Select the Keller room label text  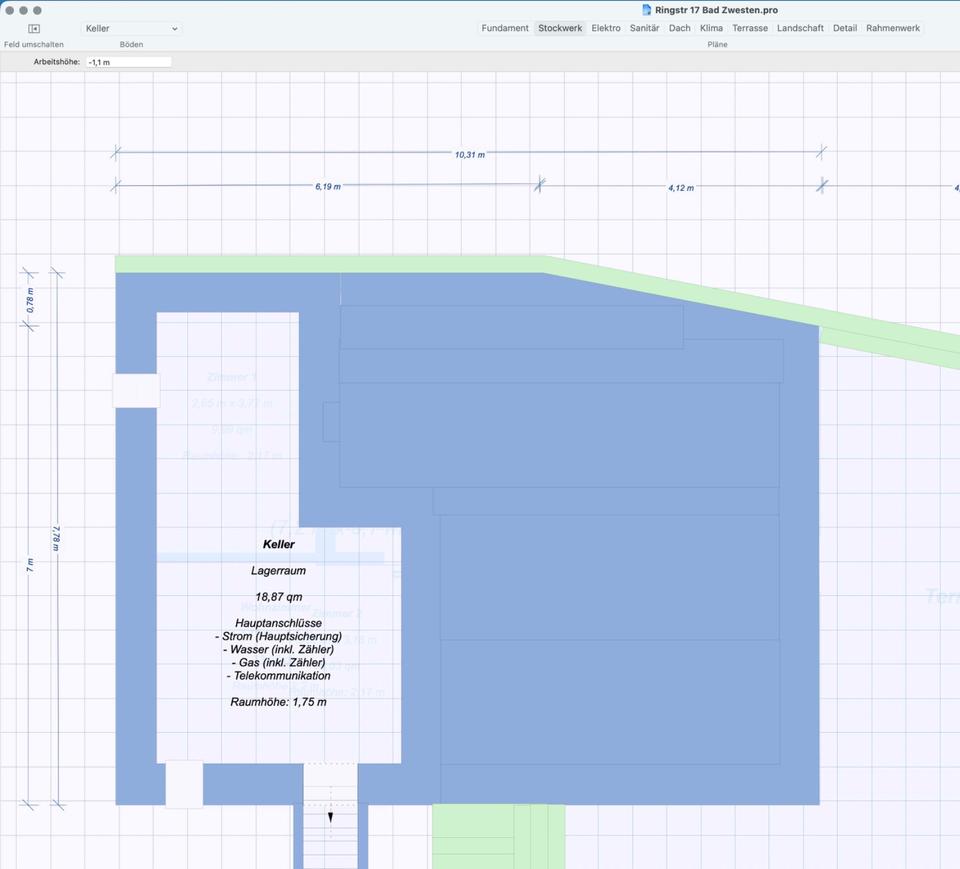click(x=279, y=545)
